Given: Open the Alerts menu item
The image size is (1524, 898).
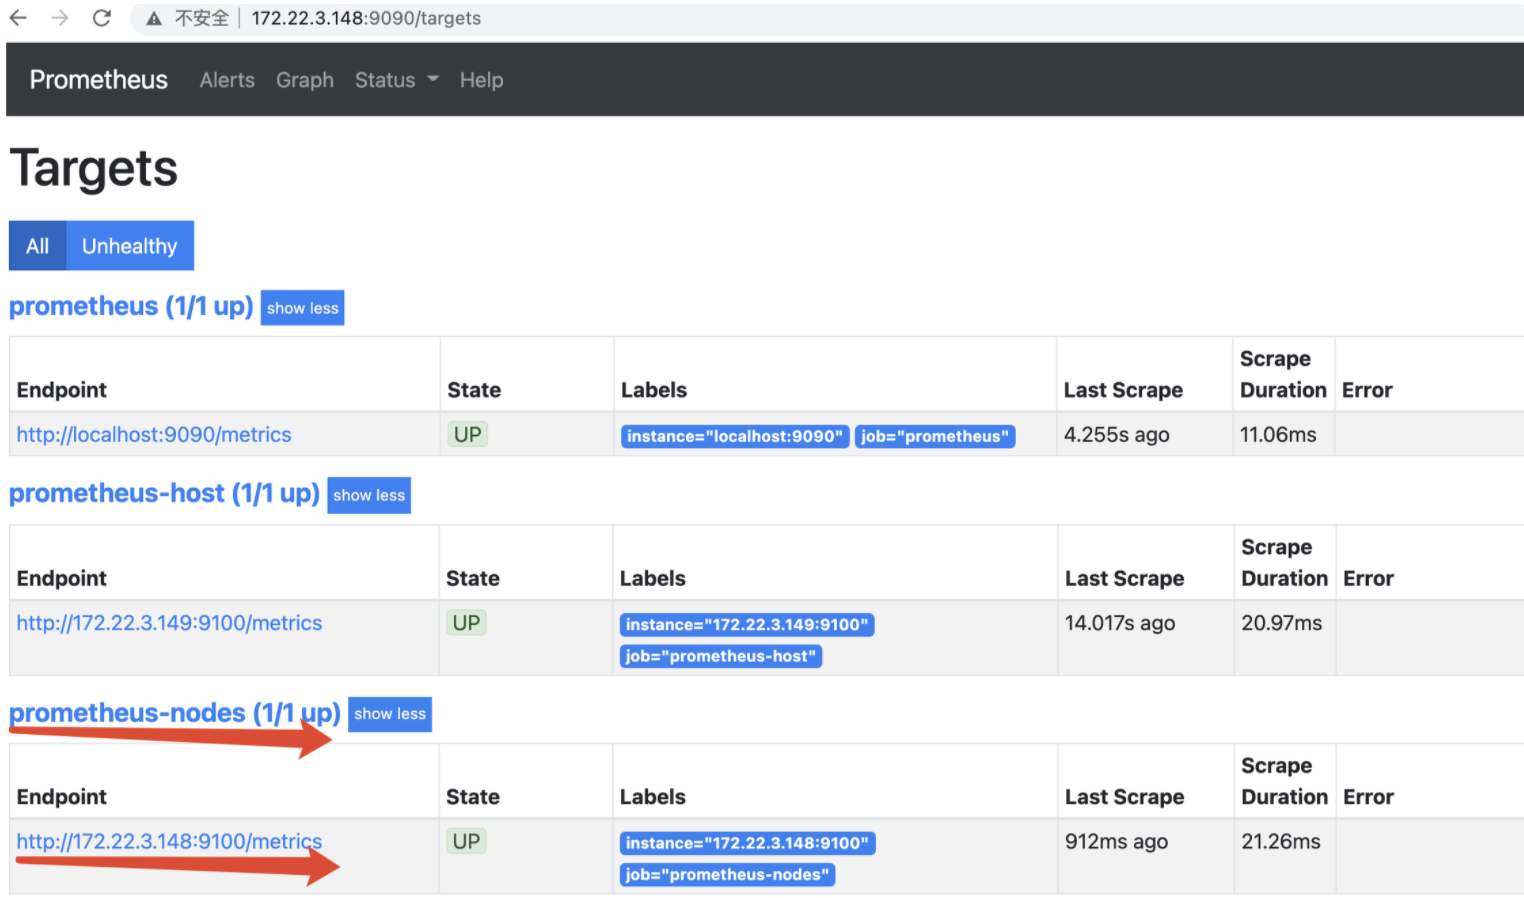Looking at the screenshot, I should (227, 80).
